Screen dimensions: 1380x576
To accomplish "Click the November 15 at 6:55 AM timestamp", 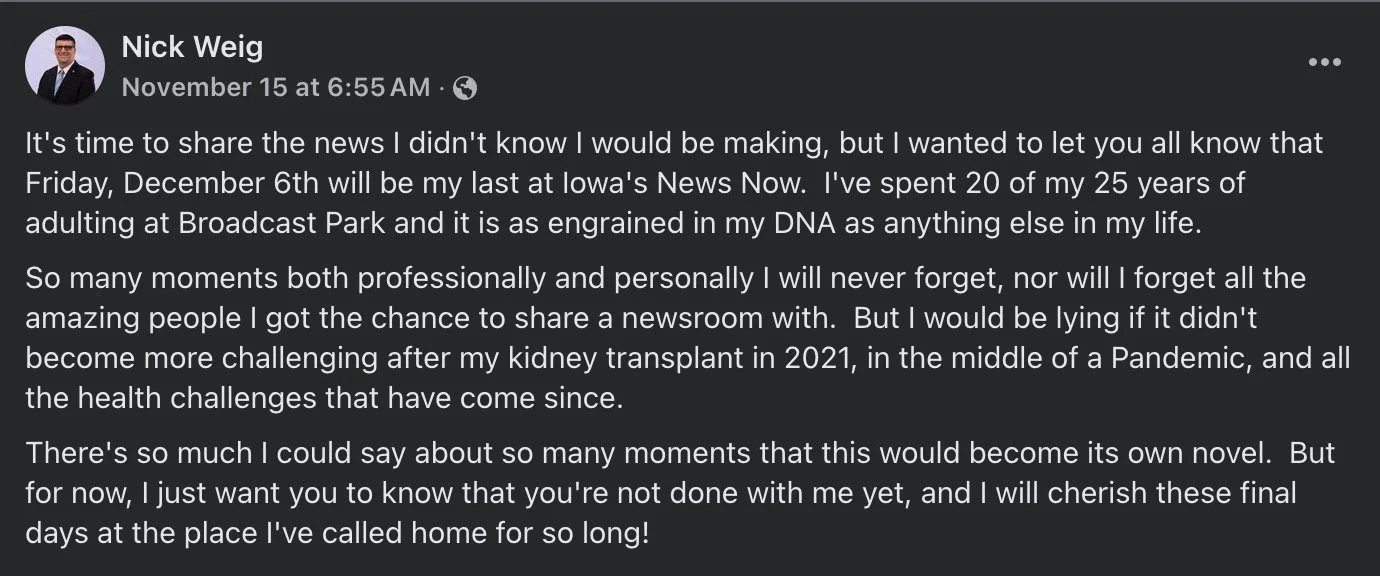I will [276, 88].
